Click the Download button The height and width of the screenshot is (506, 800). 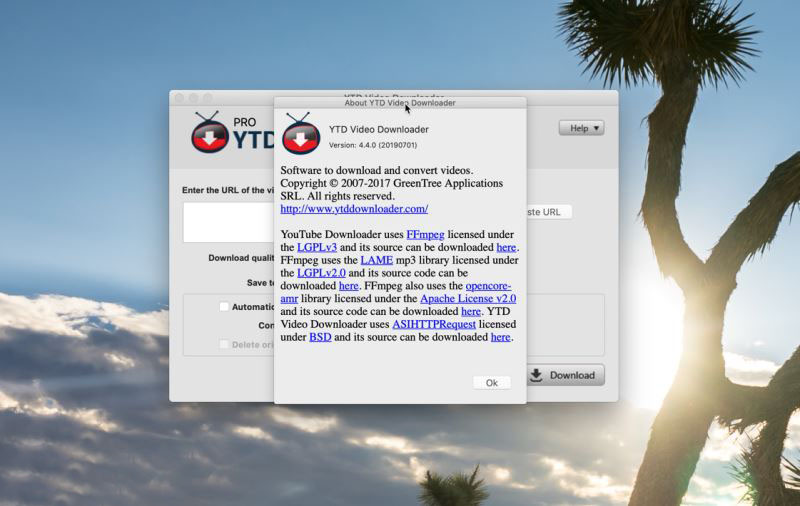tap(565, 375)
